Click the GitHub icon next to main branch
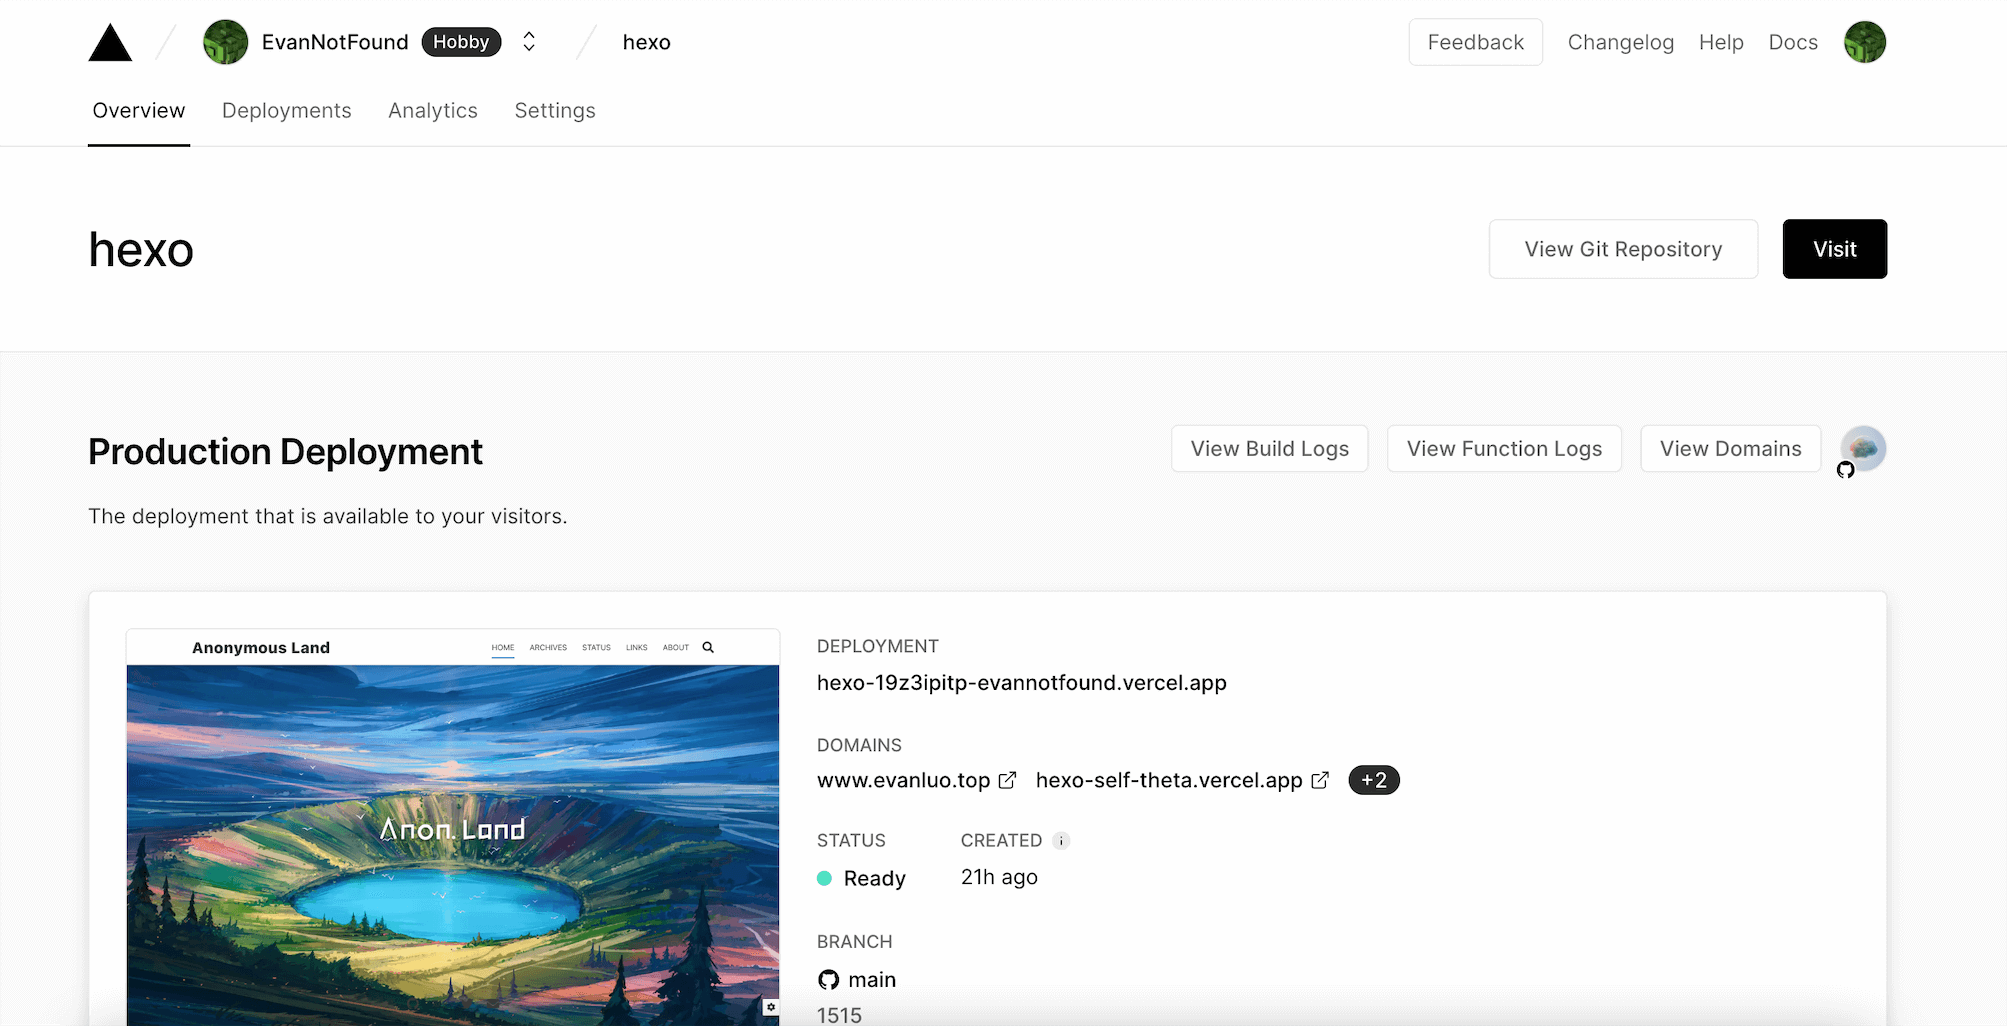 (x=828, y=979)
